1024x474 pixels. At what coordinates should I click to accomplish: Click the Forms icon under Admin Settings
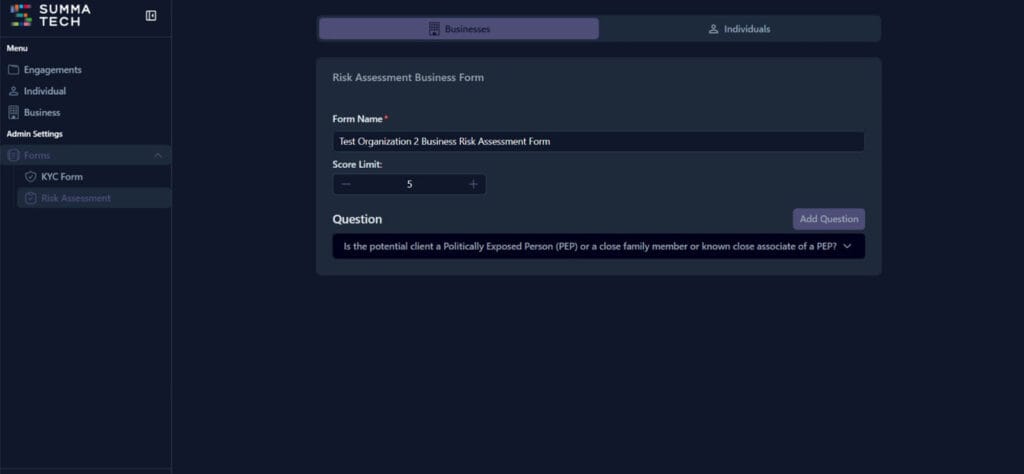click(x=14, y=156)
